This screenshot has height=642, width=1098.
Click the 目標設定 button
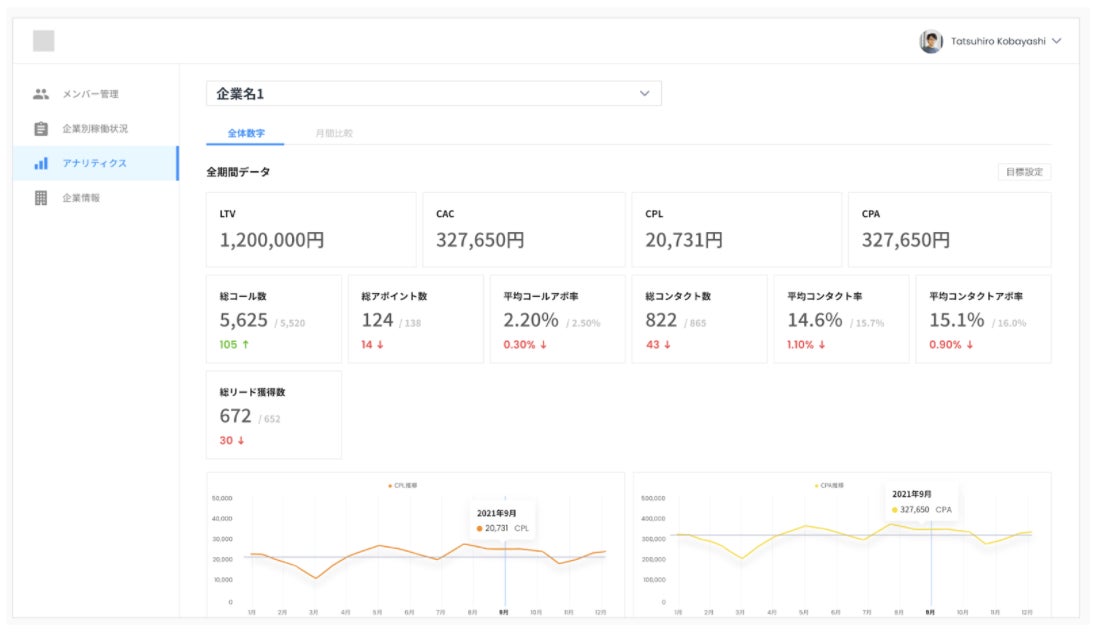[1025, 172]
